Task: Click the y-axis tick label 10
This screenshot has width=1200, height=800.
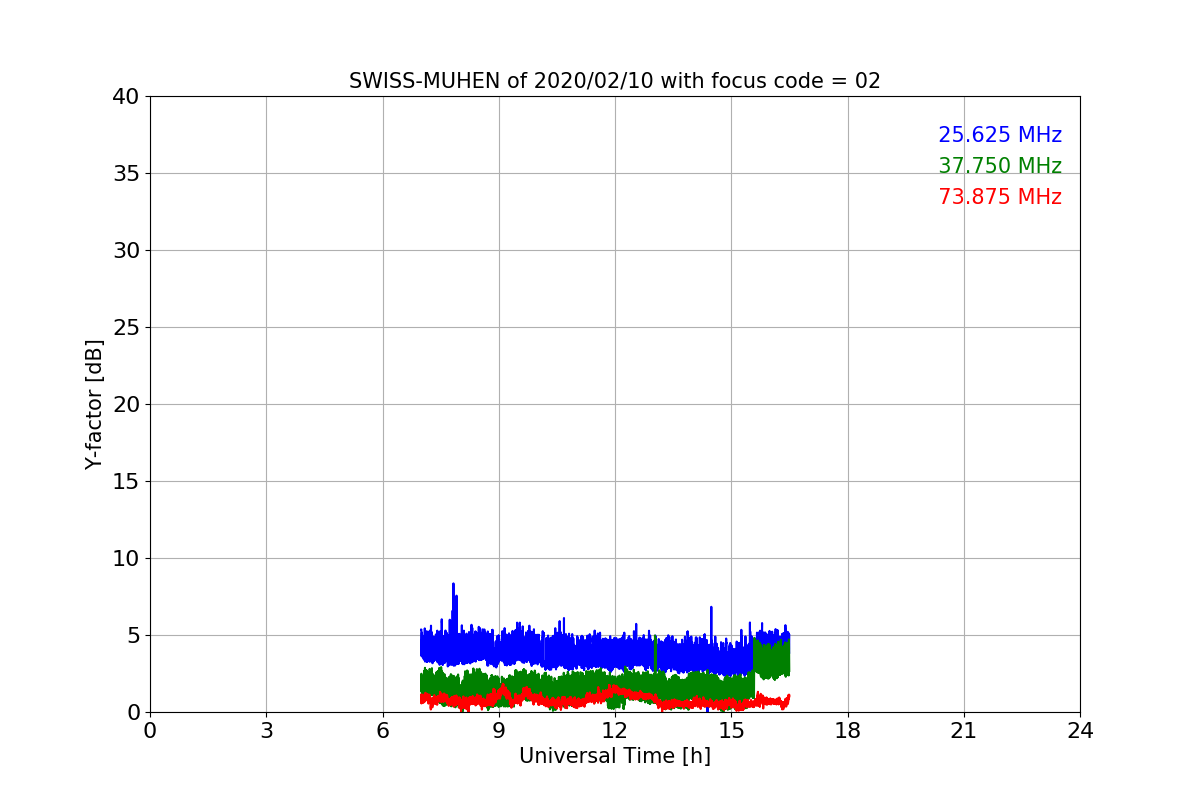Action: pos(126,559)
